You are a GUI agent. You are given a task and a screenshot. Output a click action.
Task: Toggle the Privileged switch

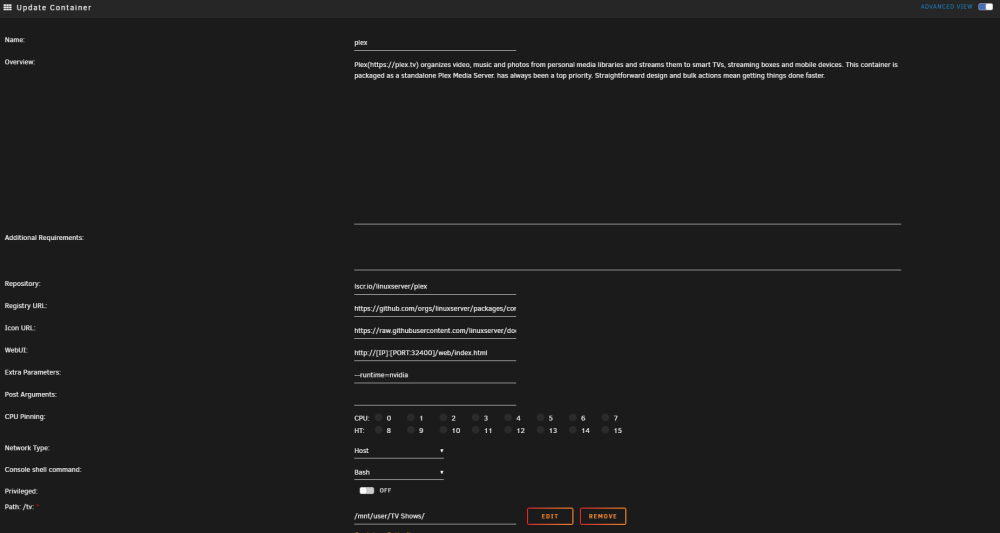coord(367,490)
